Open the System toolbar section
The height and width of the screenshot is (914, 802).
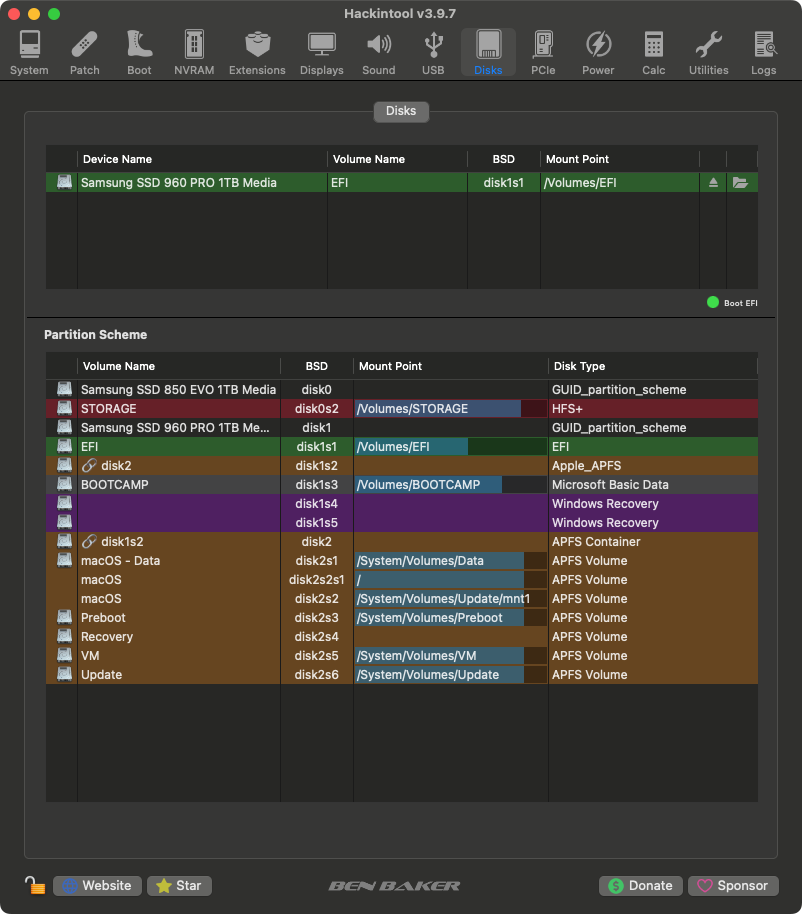(x=29, y=52)
